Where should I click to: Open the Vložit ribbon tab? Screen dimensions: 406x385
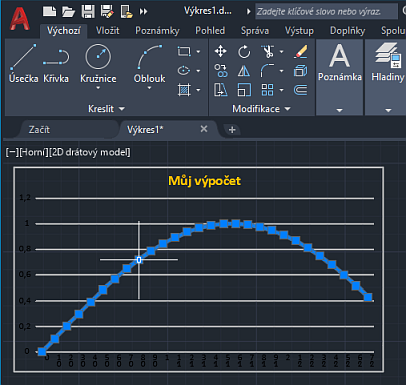point(108,31)
